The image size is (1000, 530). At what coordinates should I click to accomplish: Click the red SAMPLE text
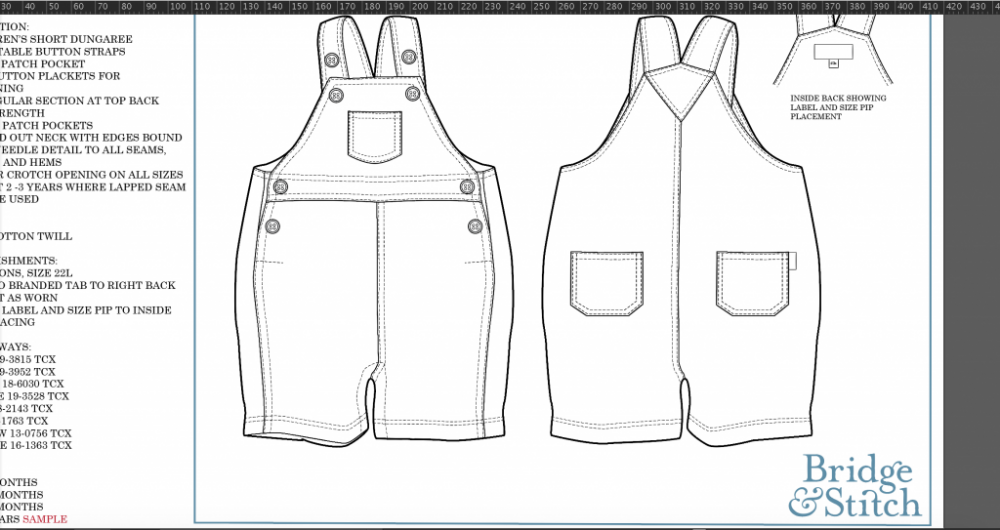coord(45,519)
